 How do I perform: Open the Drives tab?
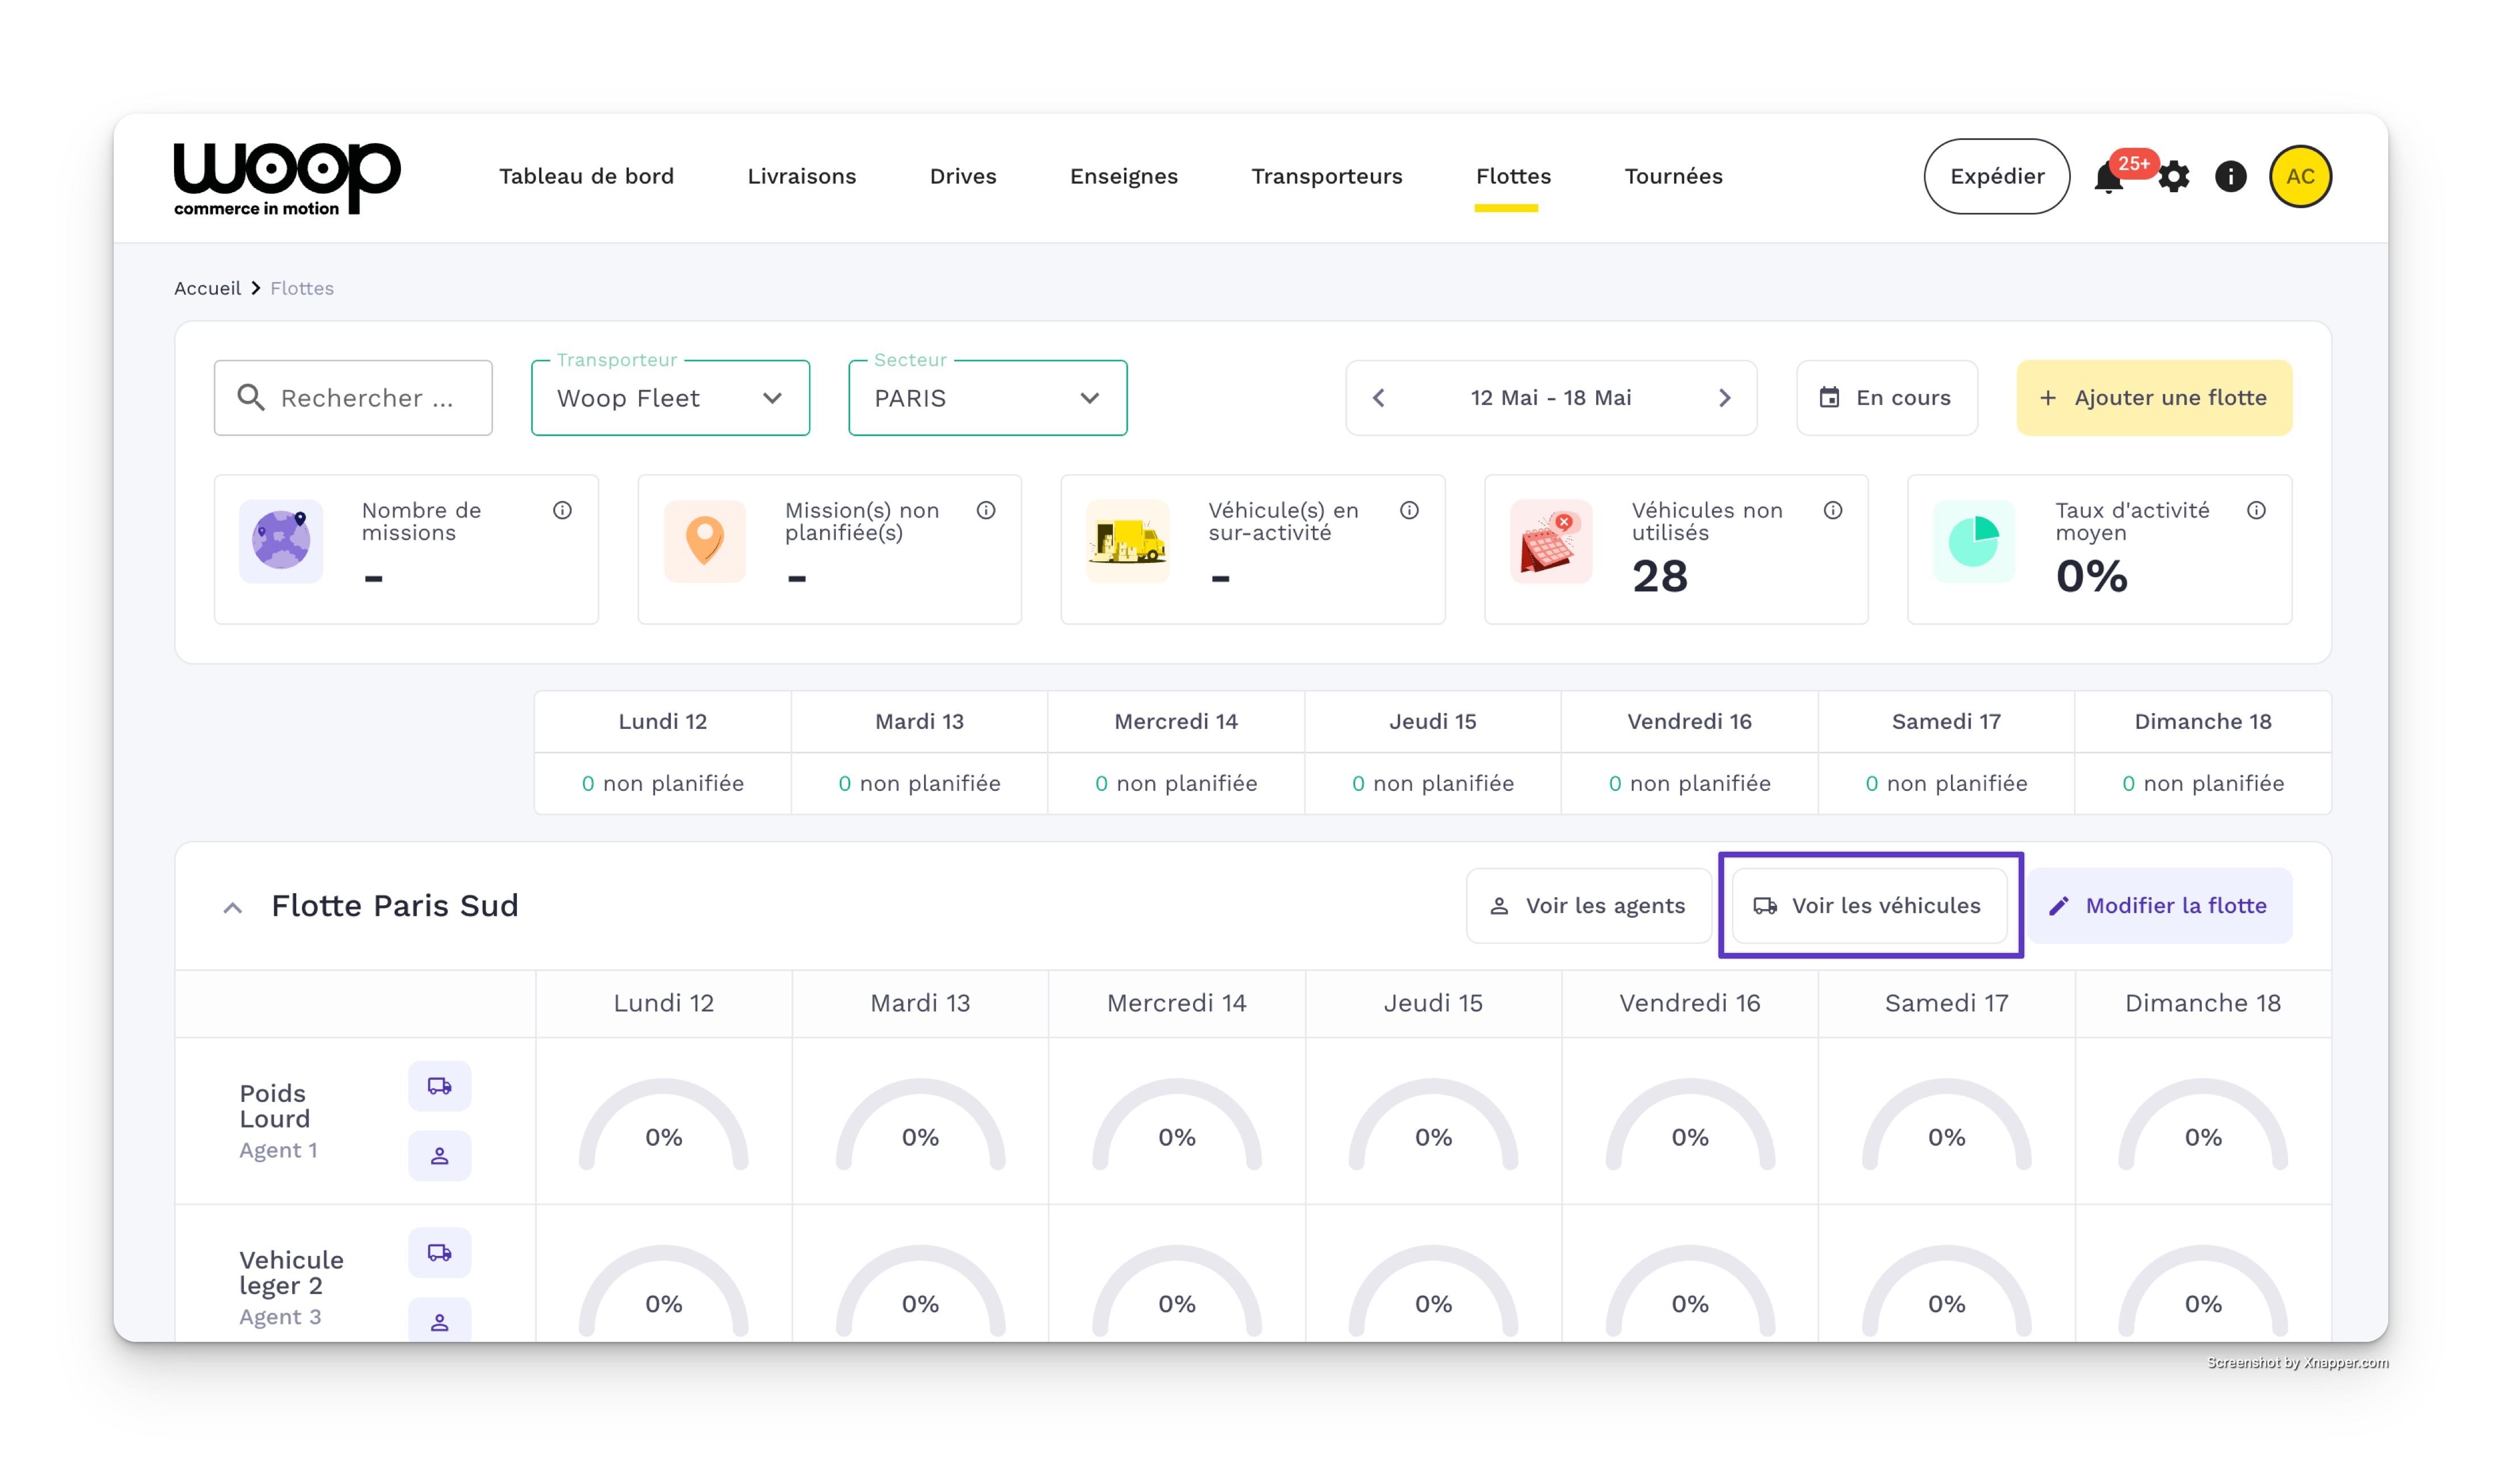tap(963, 177)
